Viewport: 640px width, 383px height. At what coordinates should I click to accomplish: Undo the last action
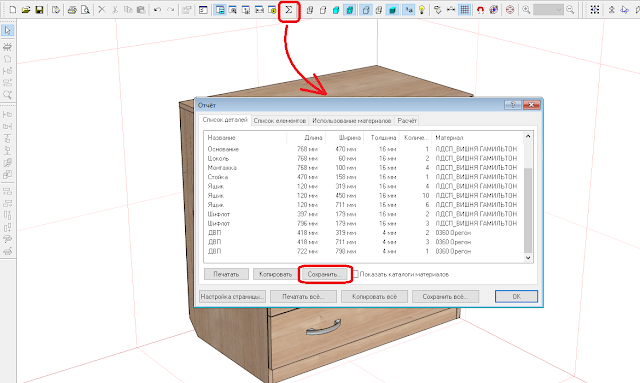157,9
